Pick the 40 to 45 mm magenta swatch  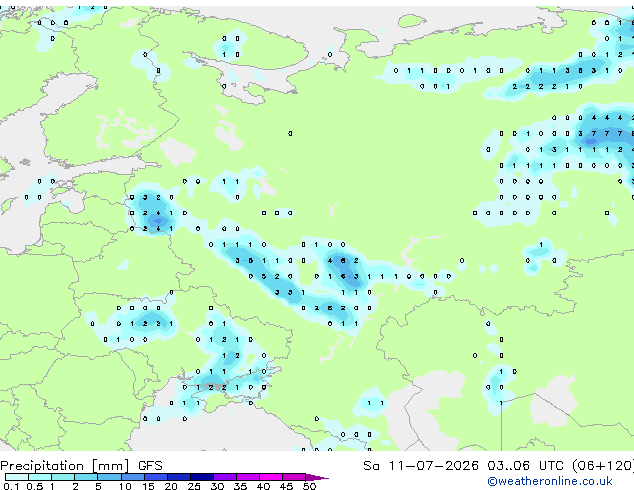(x=271, y=477)
